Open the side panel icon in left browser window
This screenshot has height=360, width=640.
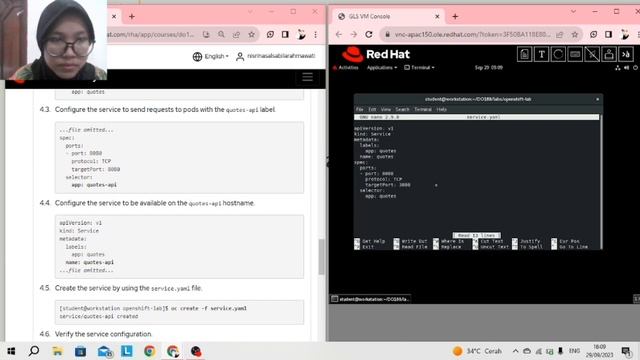[x=285, y=35]
